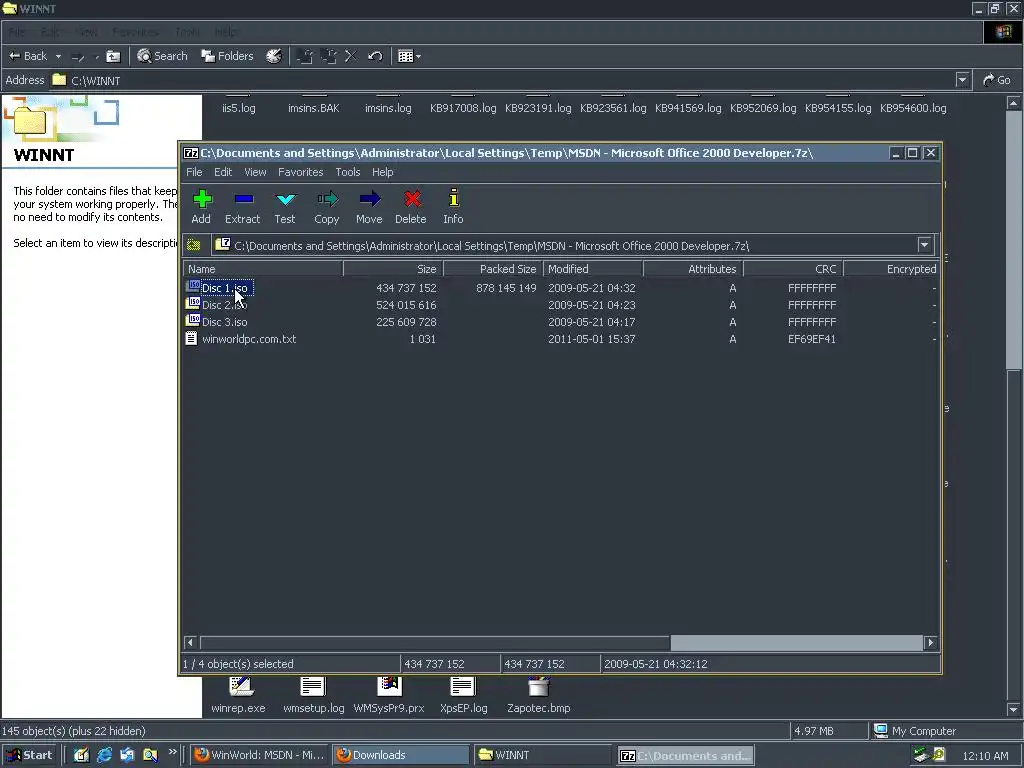Select Disc 1.iso in the archive list
Image resolution: width=1024 pixels, height=768 pixels.
coord(225,288)
